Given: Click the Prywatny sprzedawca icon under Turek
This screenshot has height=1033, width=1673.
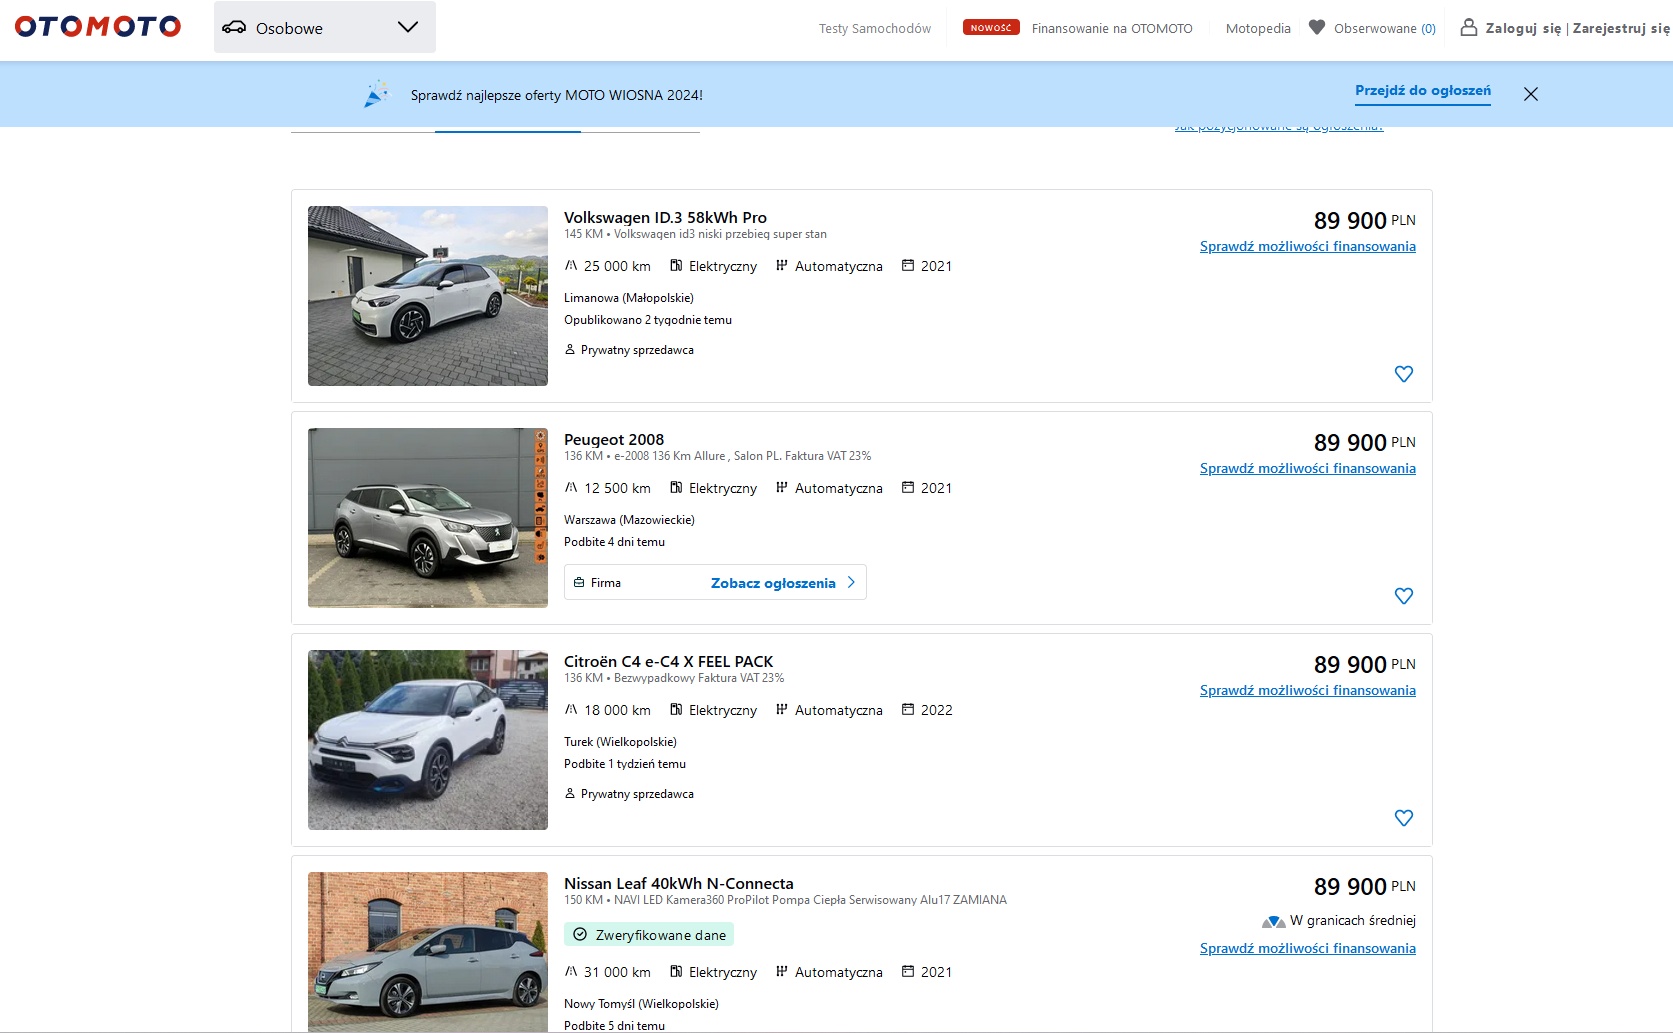Looking at the screenshot, I should [x=570, y=793].
